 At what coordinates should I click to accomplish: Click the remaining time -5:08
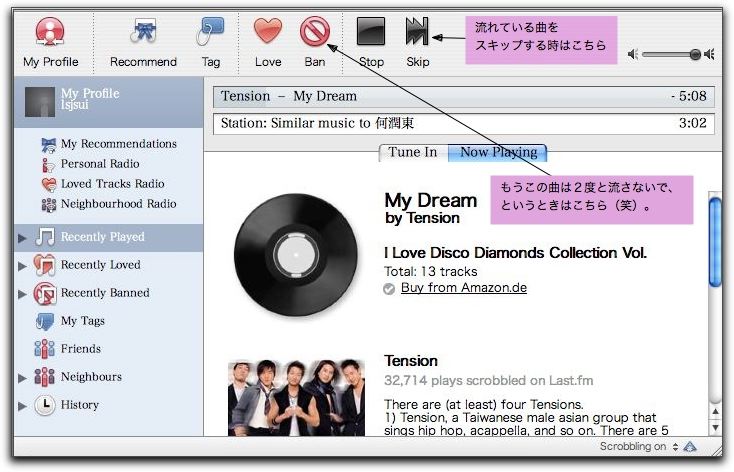point(689,96)
